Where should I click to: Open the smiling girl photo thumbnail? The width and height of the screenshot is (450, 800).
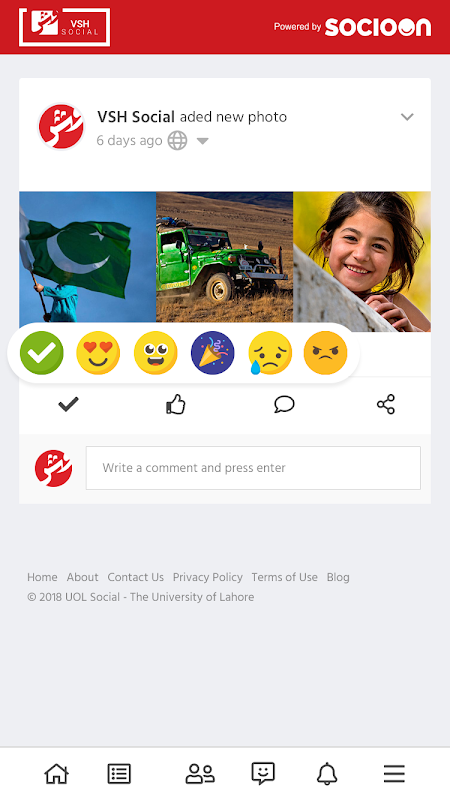pyautogui.click(x=362, y=261)
